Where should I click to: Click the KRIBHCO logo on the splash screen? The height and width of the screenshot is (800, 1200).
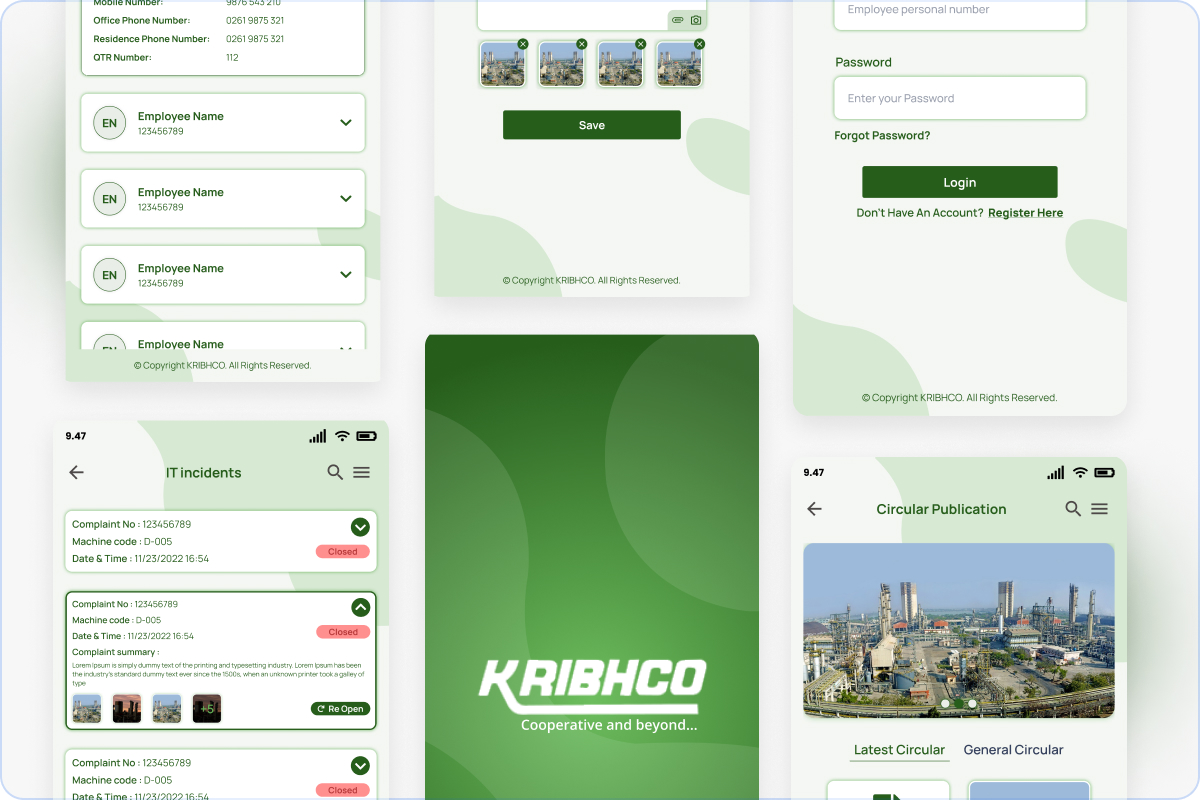(592, 685)
